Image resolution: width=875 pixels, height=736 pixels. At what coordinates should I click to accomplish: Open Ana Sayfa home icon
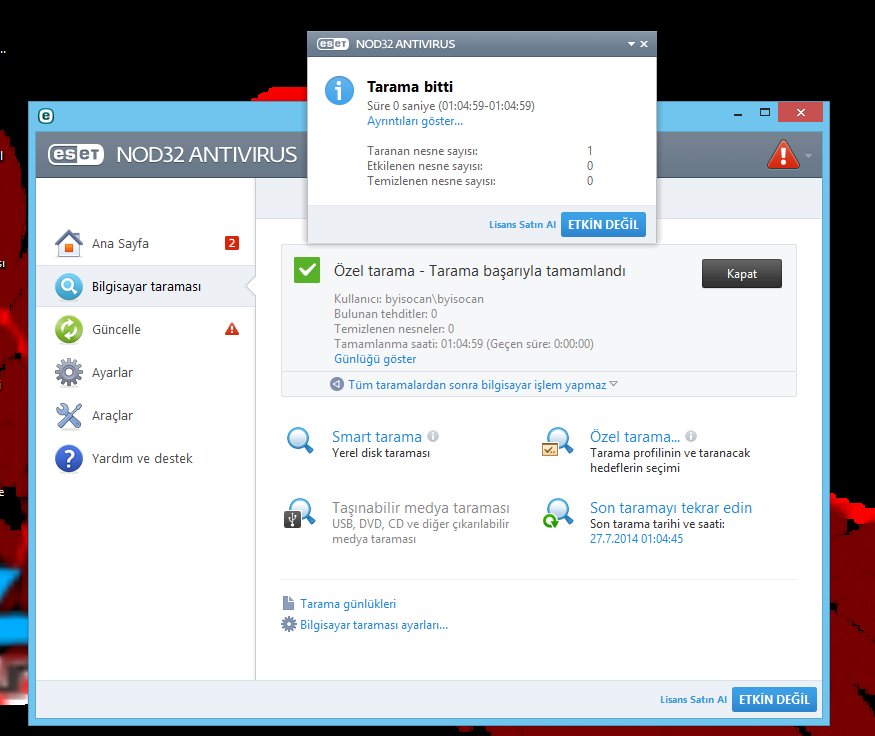coord(69,243)
